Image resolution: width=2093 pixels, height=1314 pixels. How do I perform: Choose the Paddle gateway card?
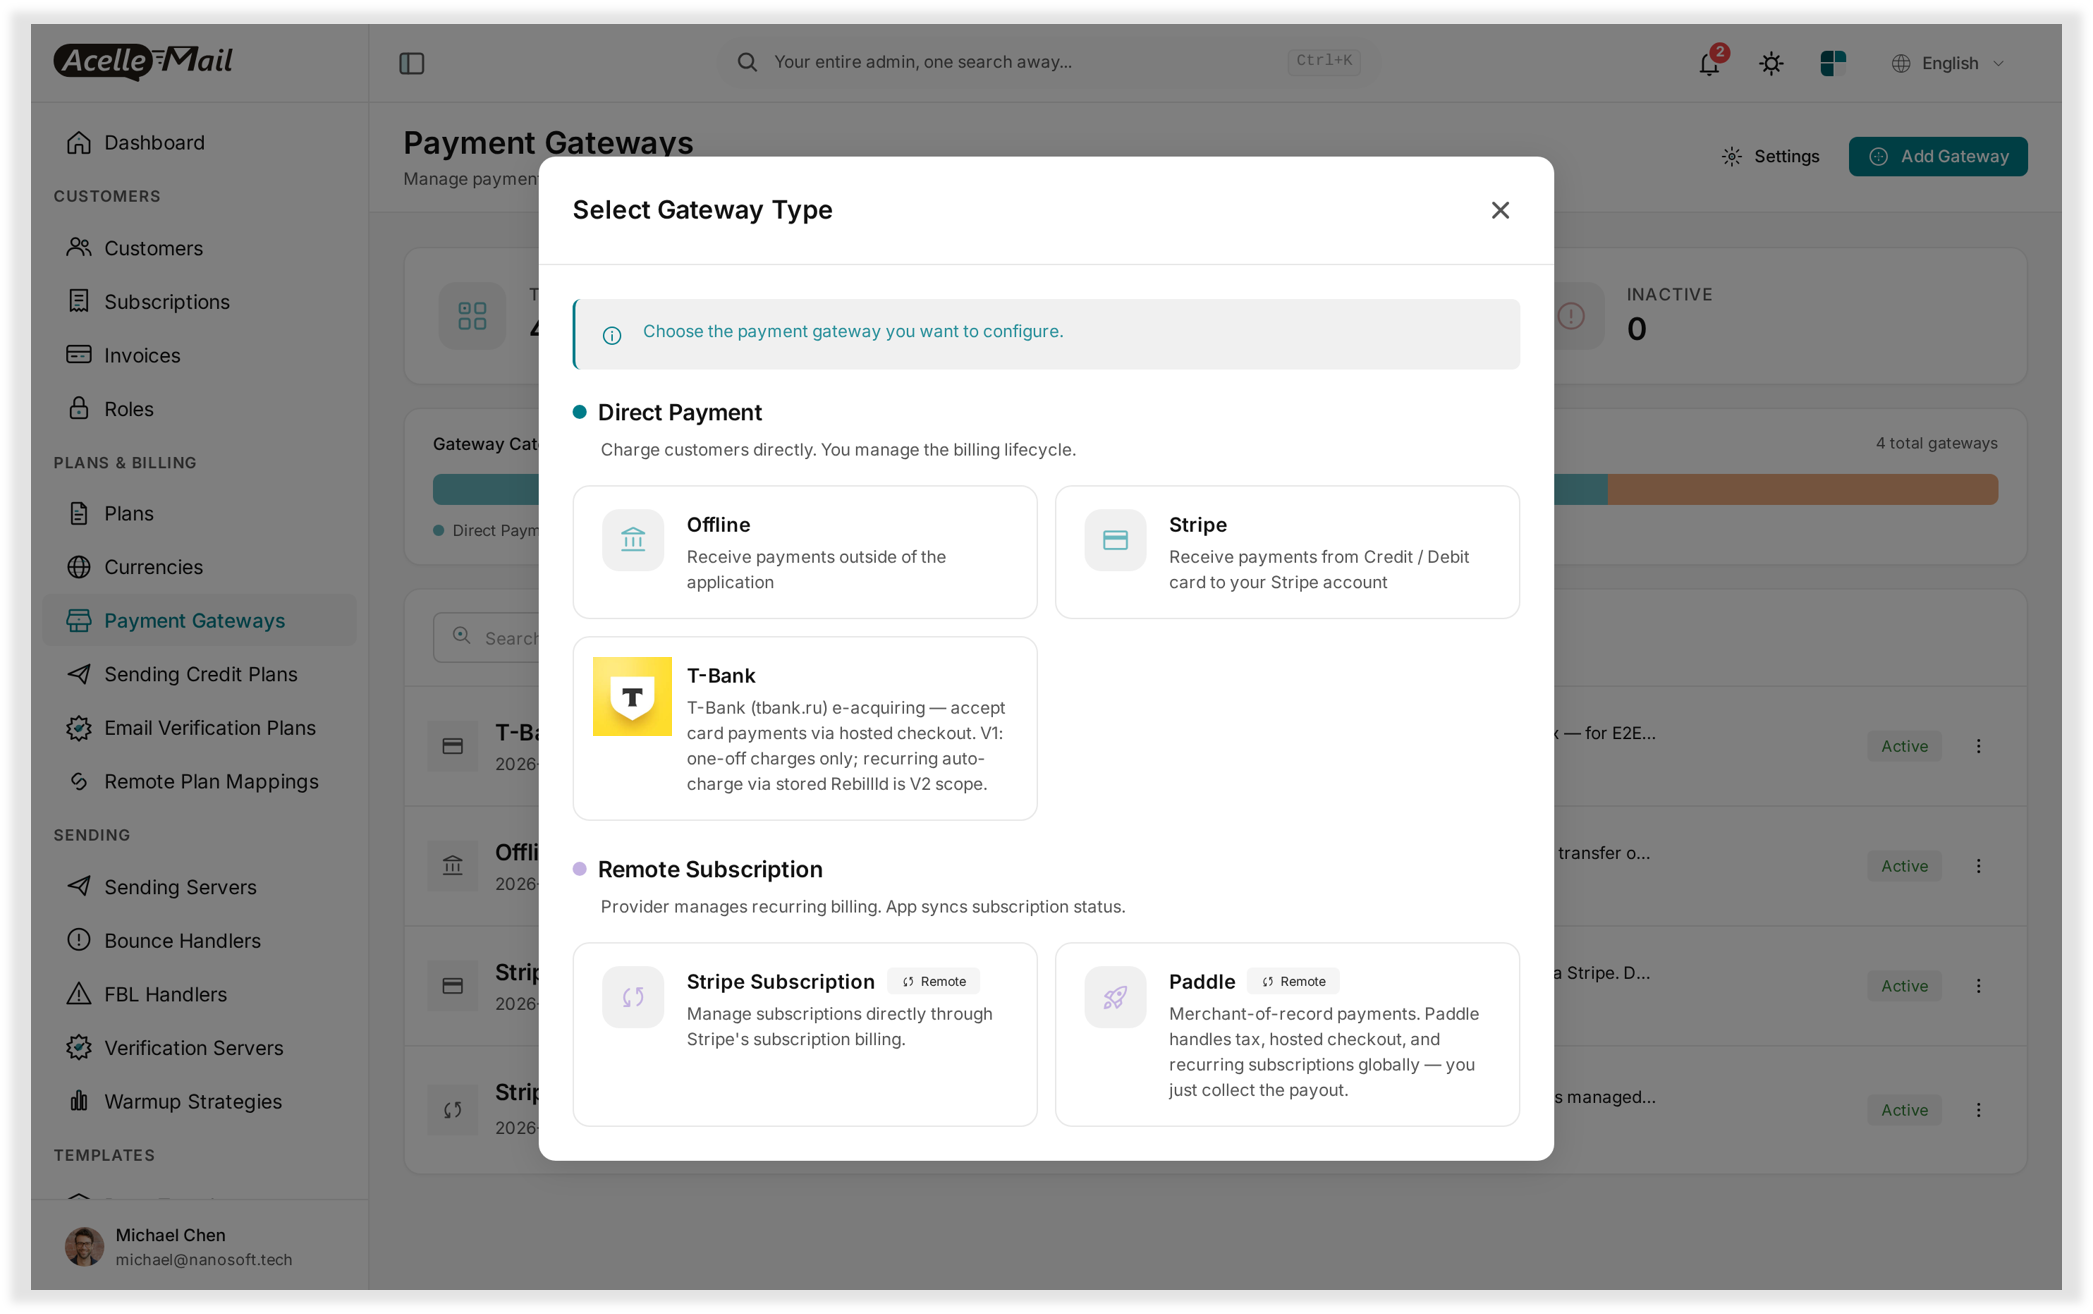pyautogui.click(x=1286, y=1034)
